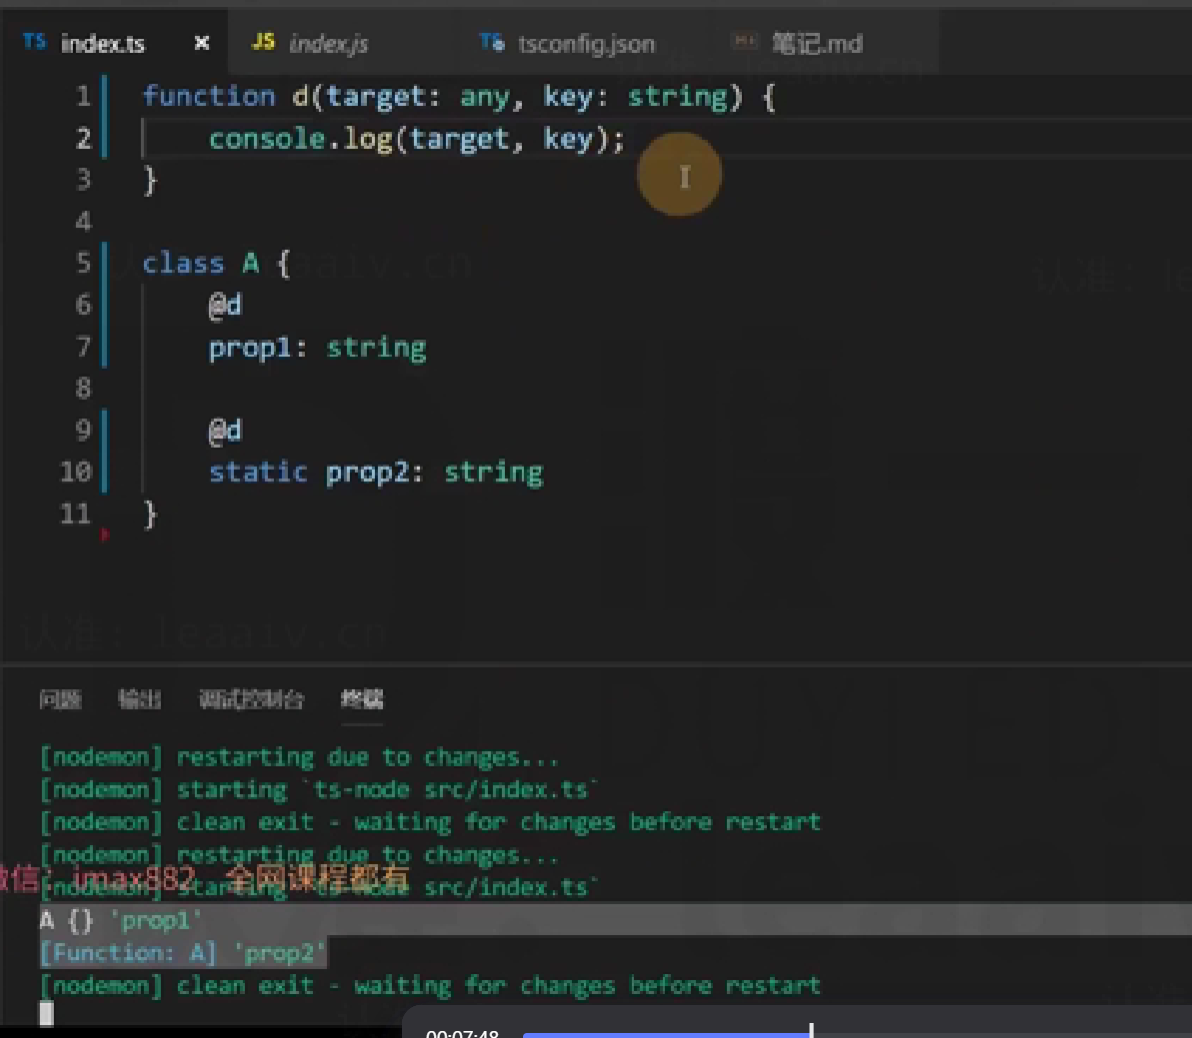Open the tsconfig.json editor tab
This screenshot has height=1038, width=1192.
coord(585,43)
